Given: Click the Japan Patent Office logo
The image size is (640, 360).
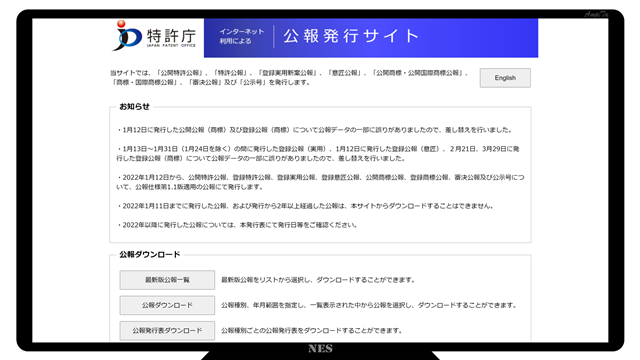Looking at the screenshot, I should click(154, 36).
